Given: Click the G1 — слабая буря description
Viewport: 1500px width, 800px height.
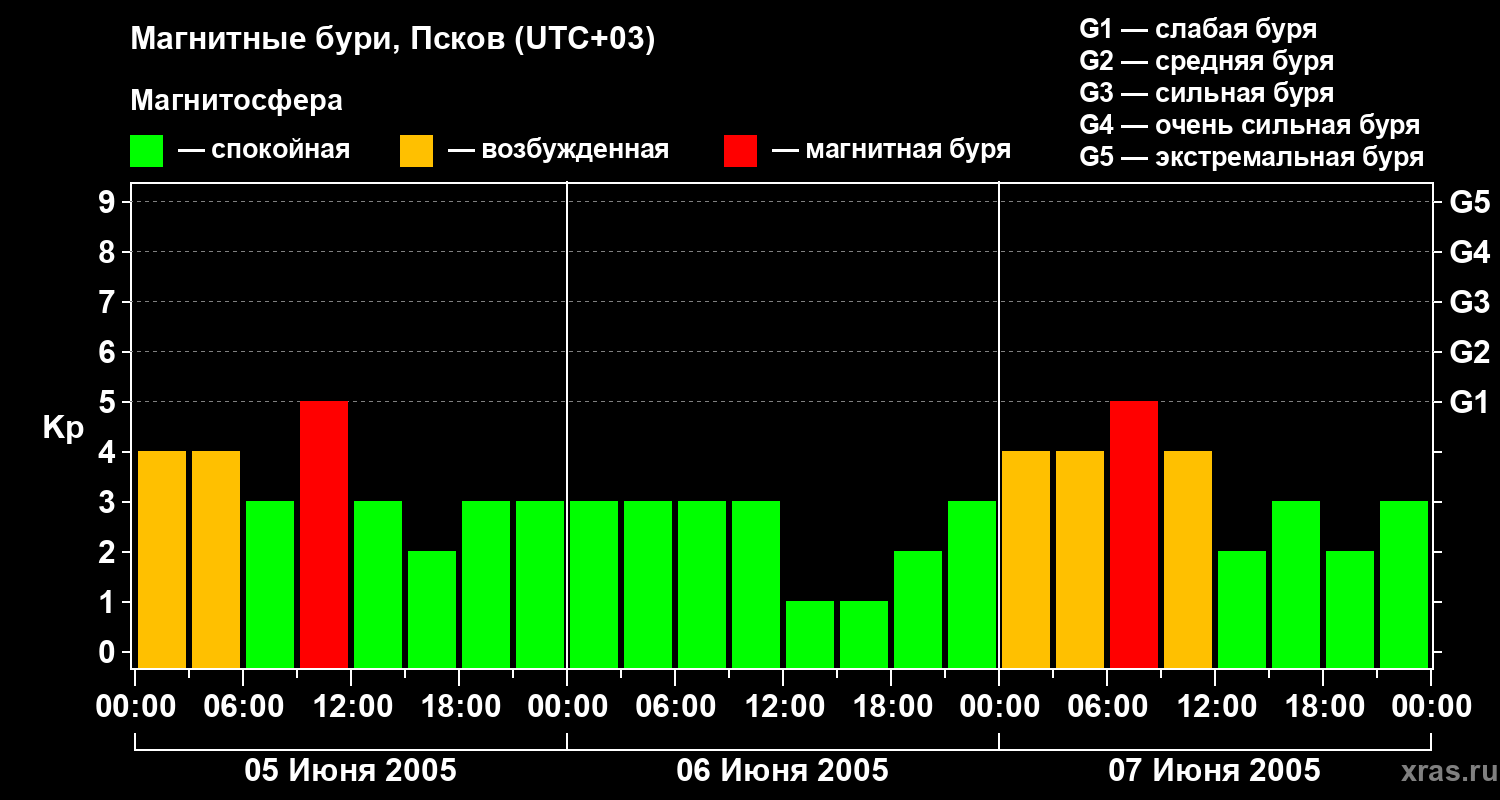Looking at the screenshot, I should (1198, 29).
